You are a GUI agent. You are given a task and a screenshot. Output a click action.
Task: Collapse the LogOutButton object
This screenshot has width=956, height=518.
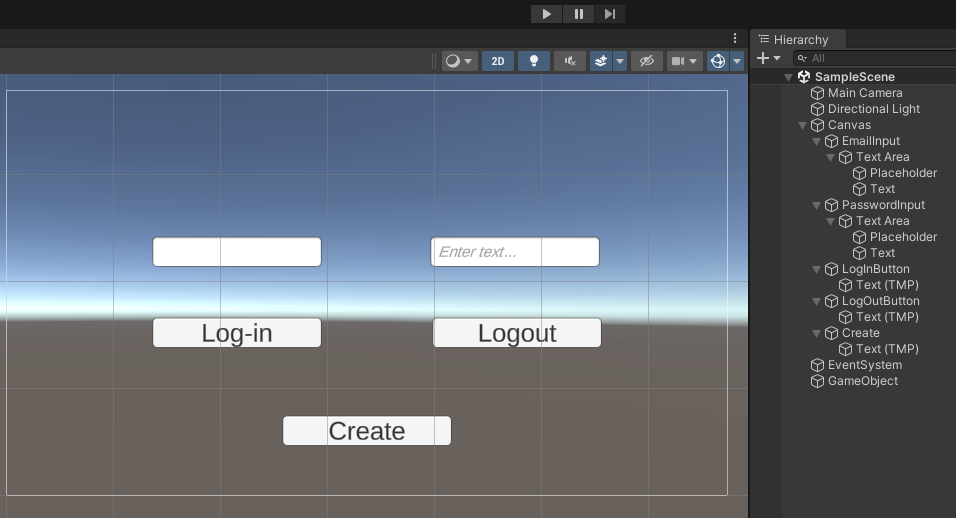pos(816,301)
